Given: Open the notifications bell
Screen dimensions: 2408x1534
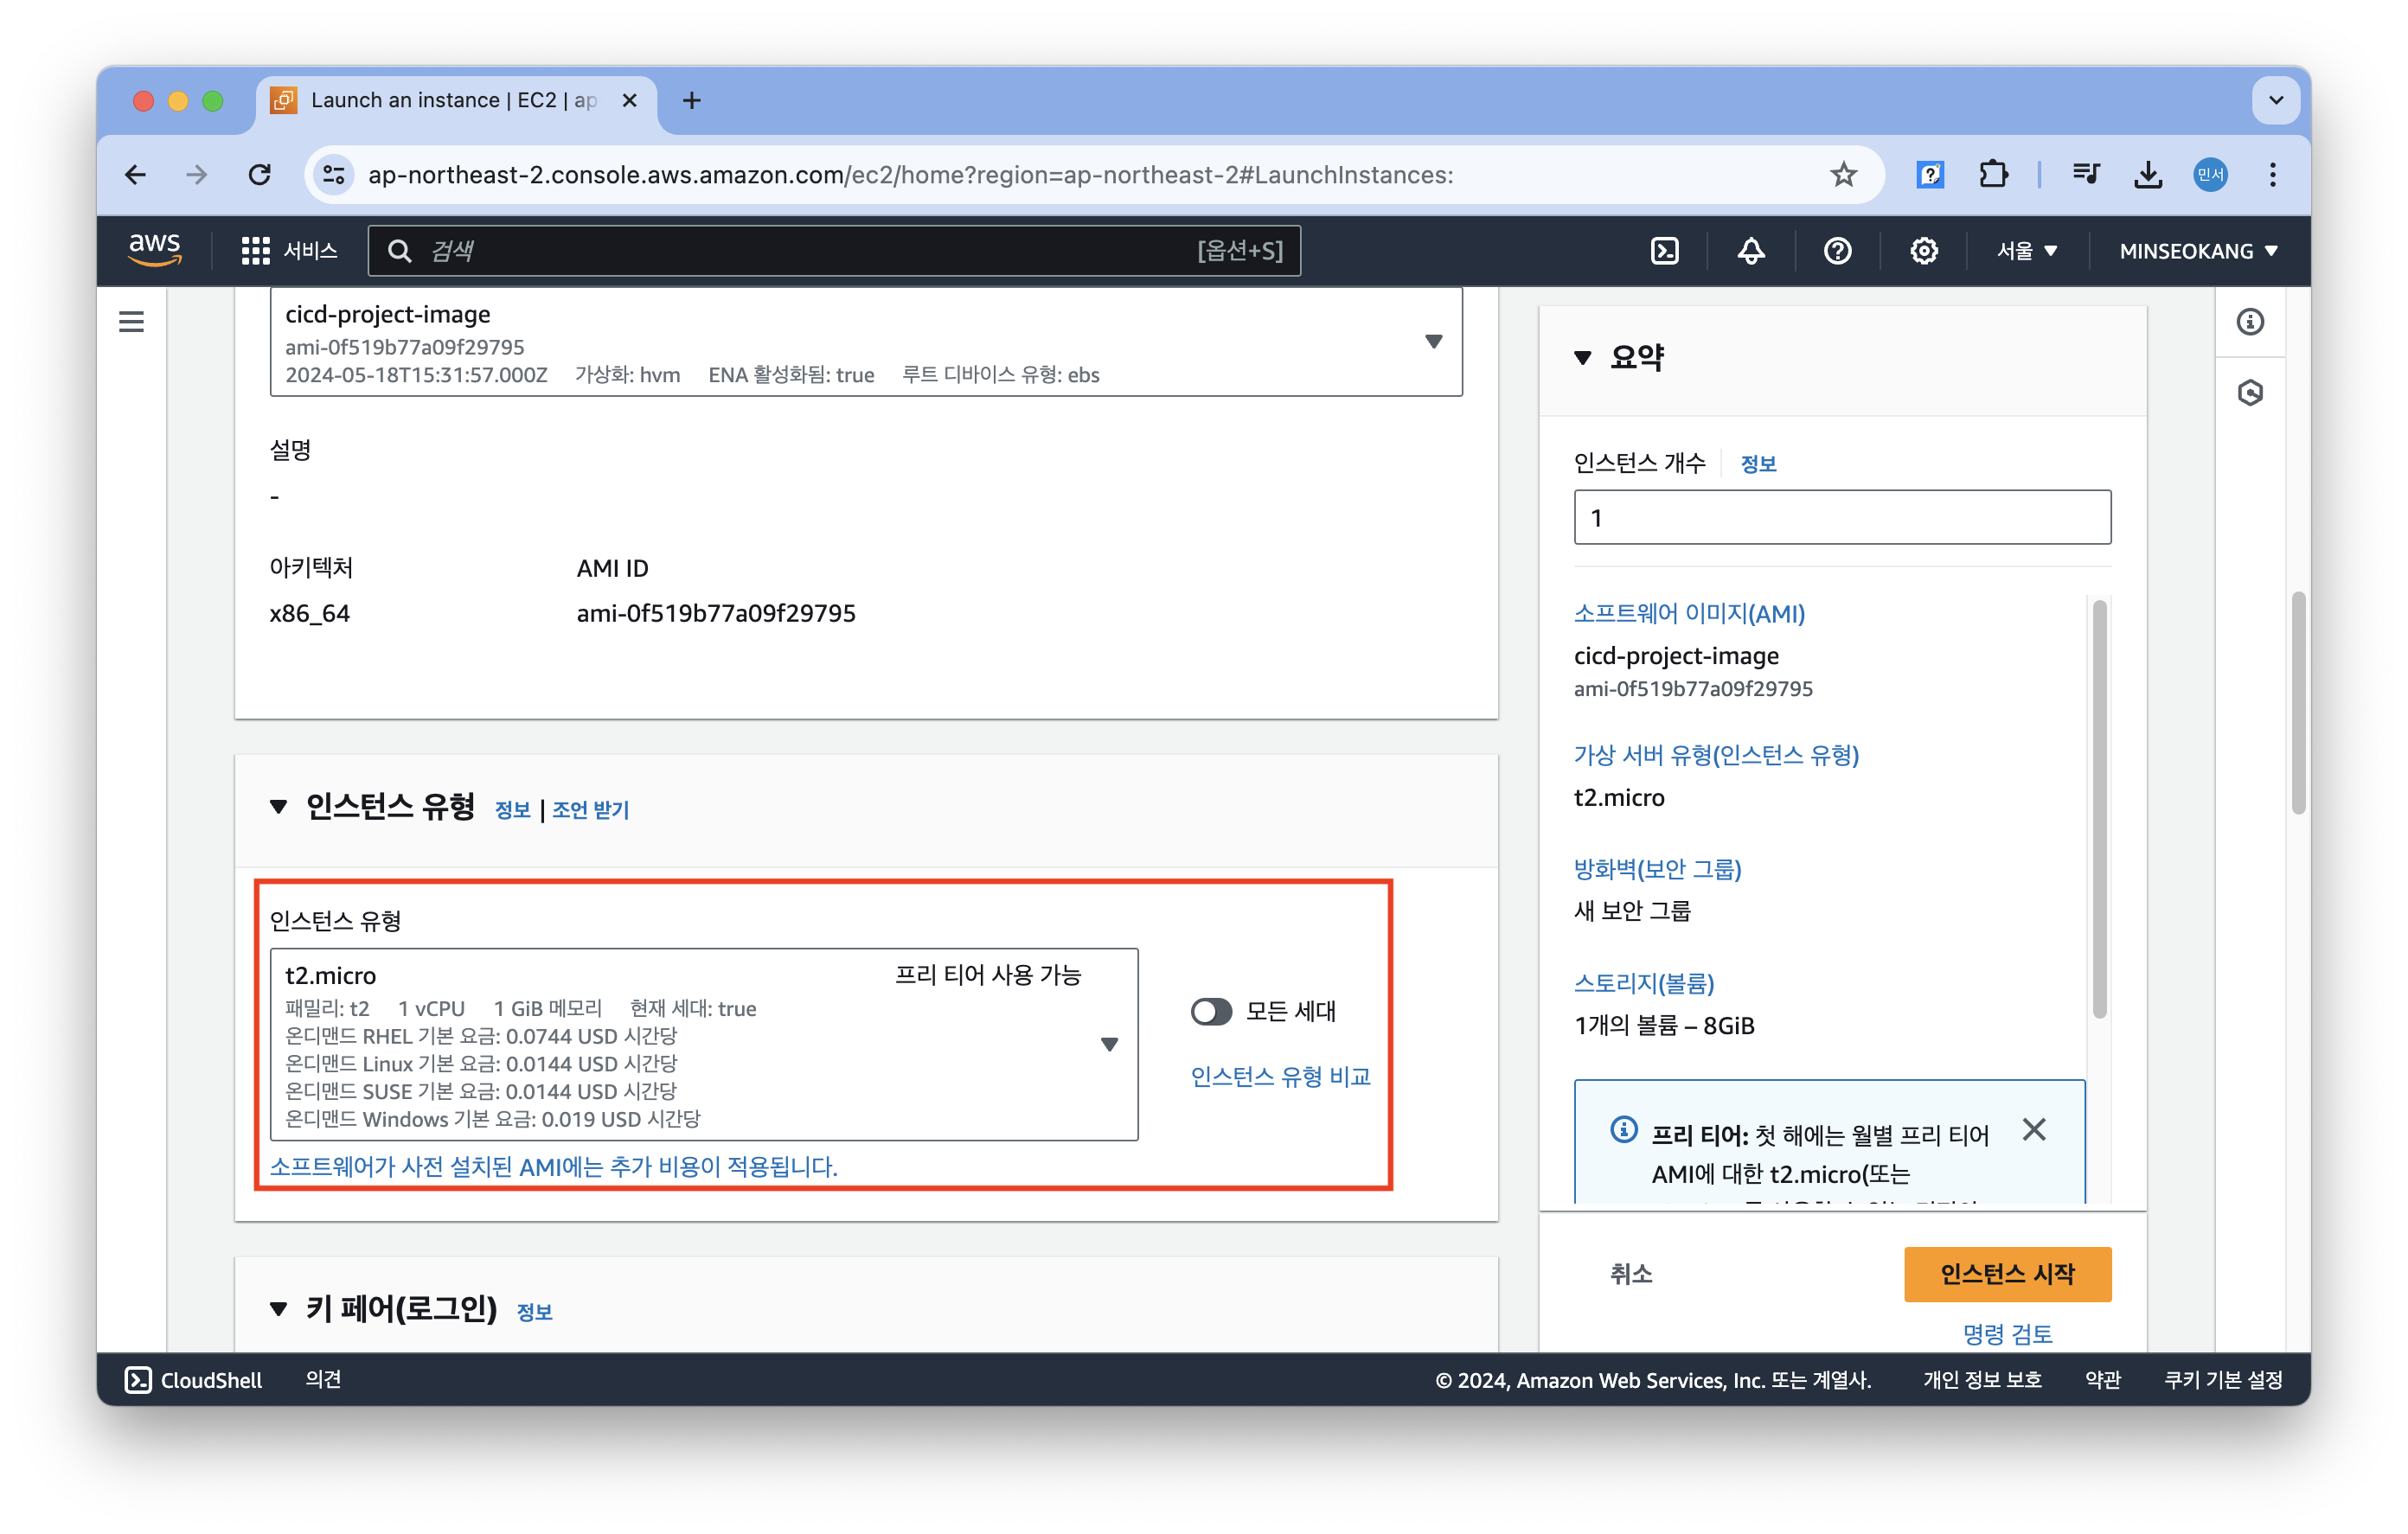Looking at the screenshot, I should coord(1750,250).
